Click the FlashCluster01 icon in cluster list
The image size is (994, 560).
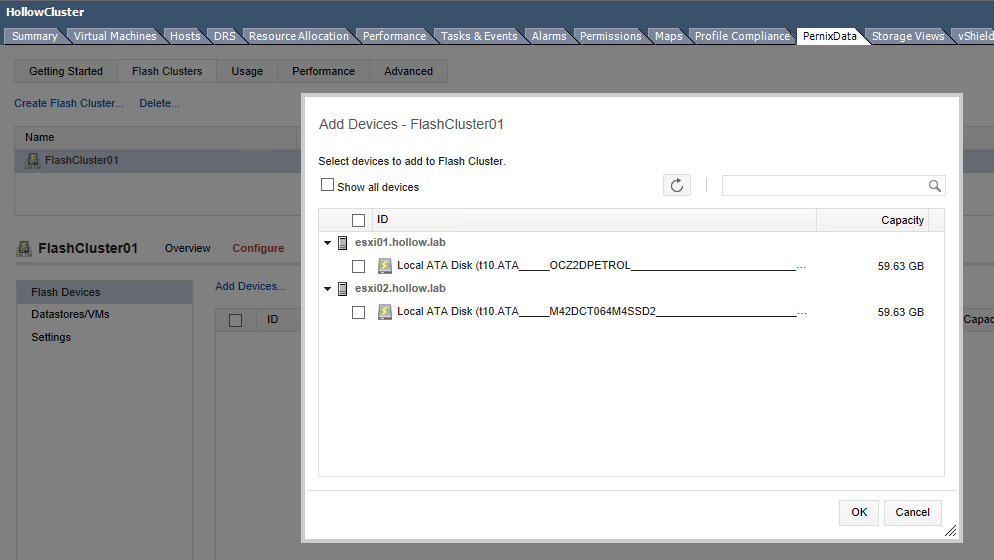[x=33, y=160]
